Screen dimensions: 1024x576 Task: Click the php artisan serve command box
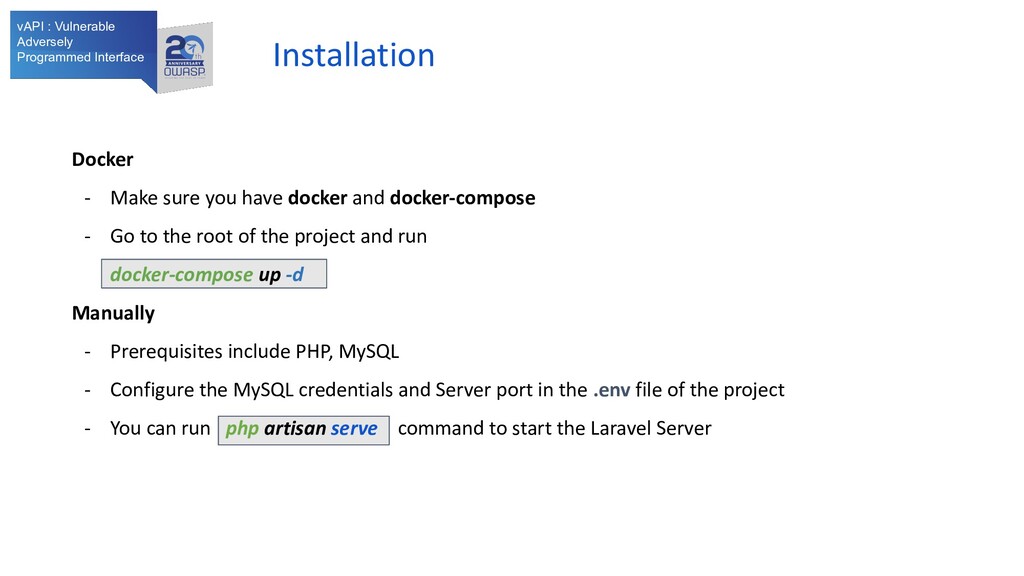pos(304,430)
